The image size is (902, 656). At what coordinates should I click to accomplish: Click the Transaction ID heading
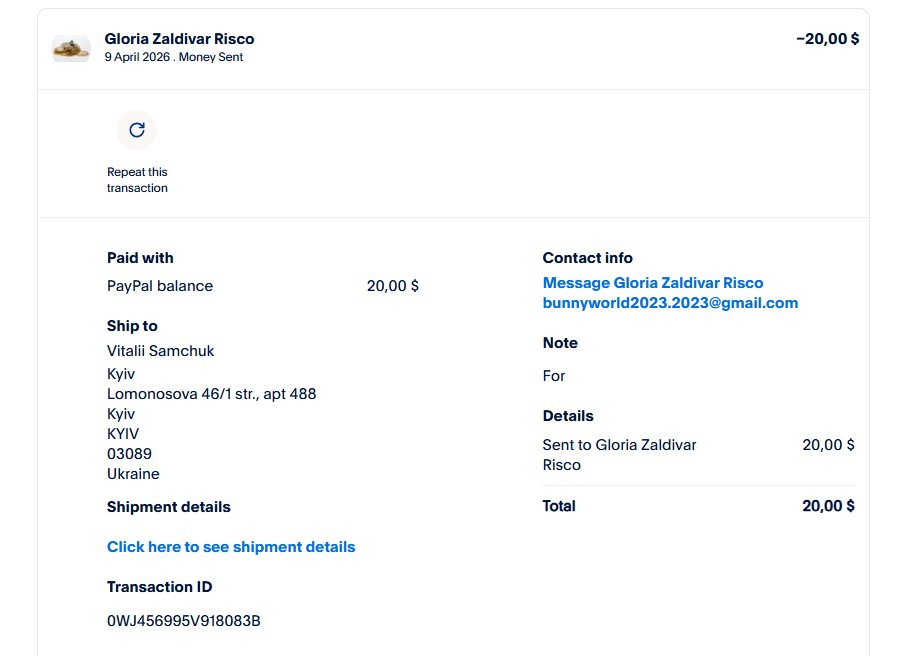tap(159, 587)
